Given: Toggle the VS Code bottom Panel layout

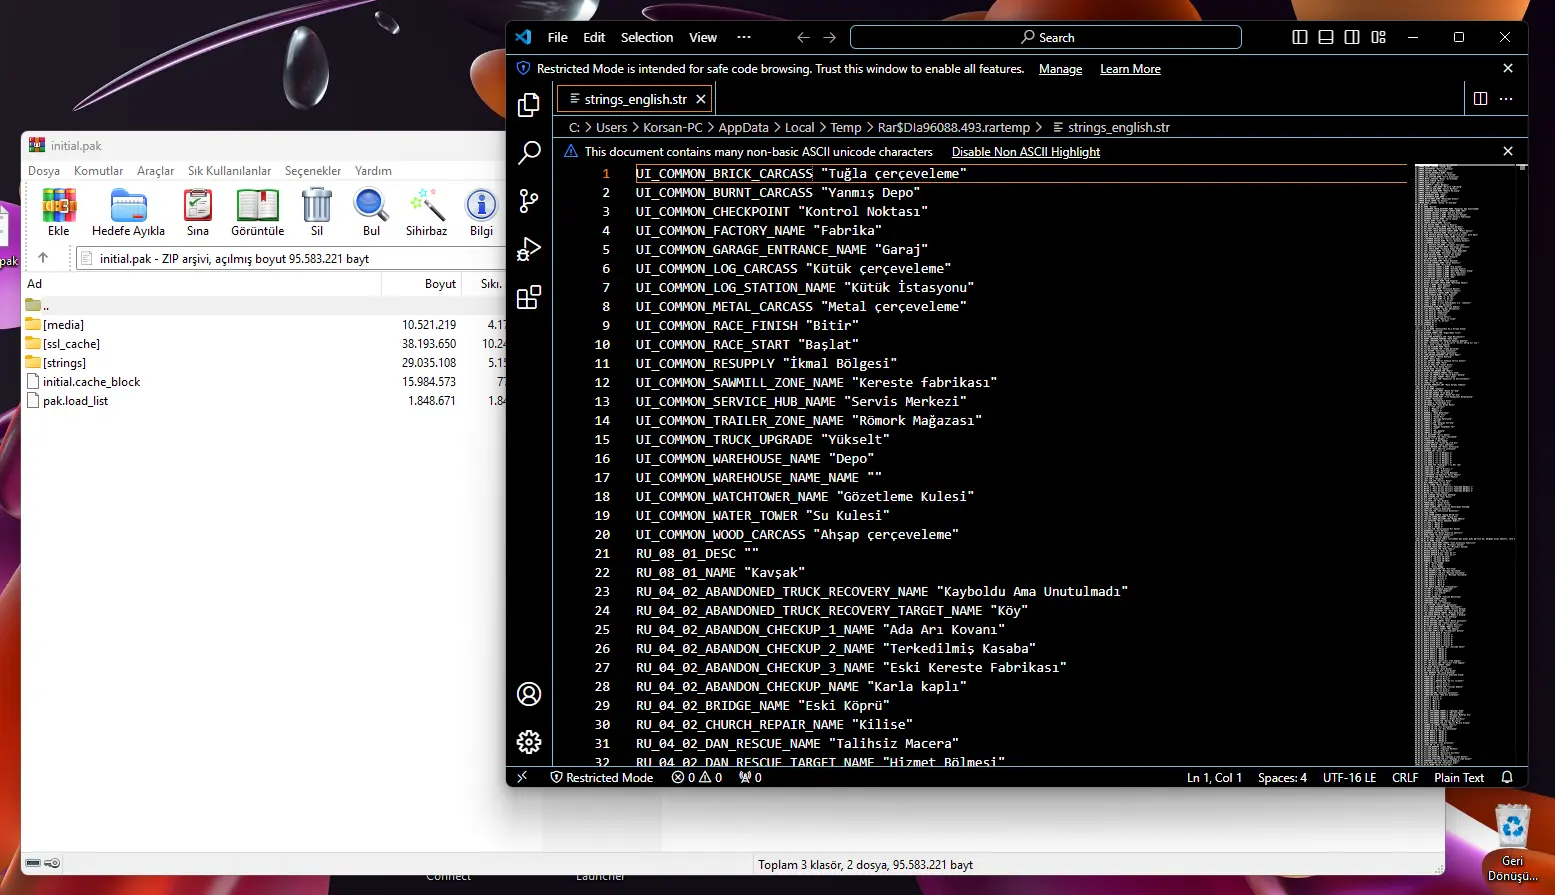Looking at the screenshot, I should pyautogui.click(x=1326, y=37).
